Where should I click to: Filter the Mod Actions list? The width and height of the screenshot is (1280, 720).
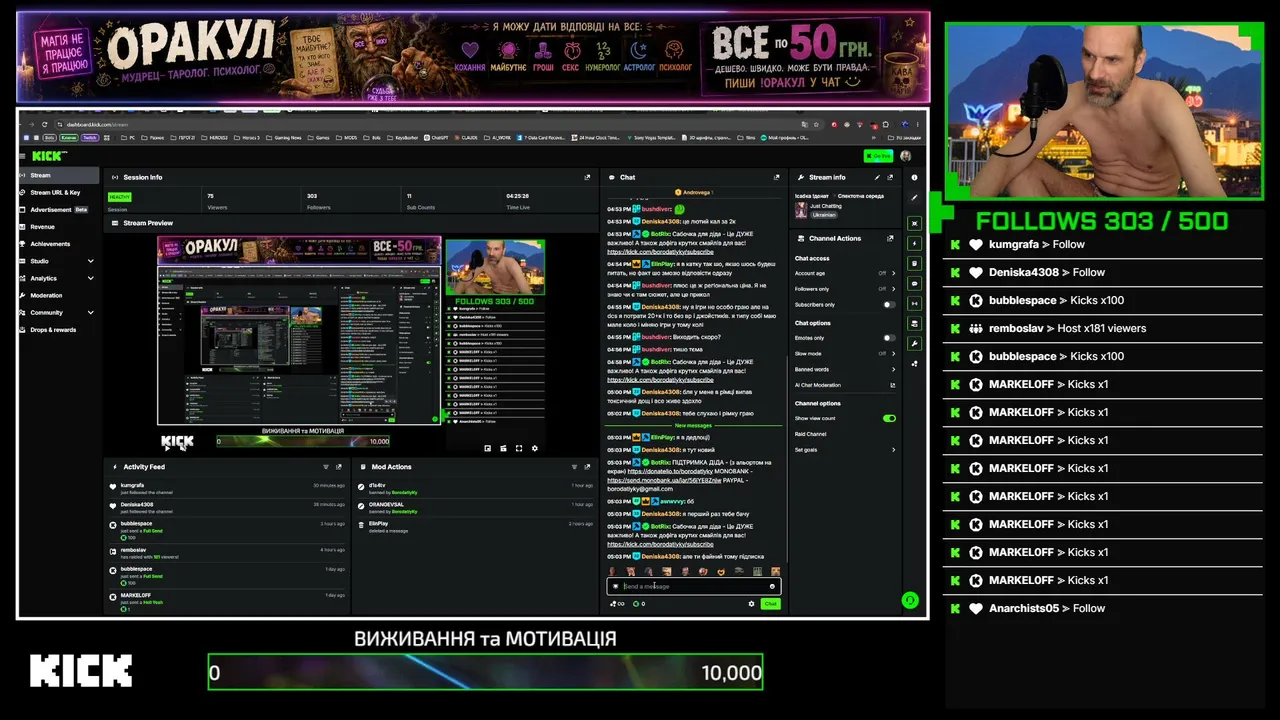click(x=573, y=467)
